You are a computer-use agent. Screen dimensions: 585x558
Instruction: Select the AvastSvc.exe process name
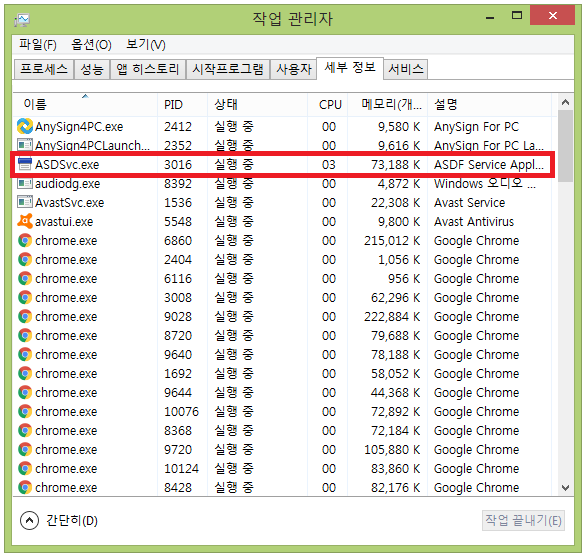[69, 203]
